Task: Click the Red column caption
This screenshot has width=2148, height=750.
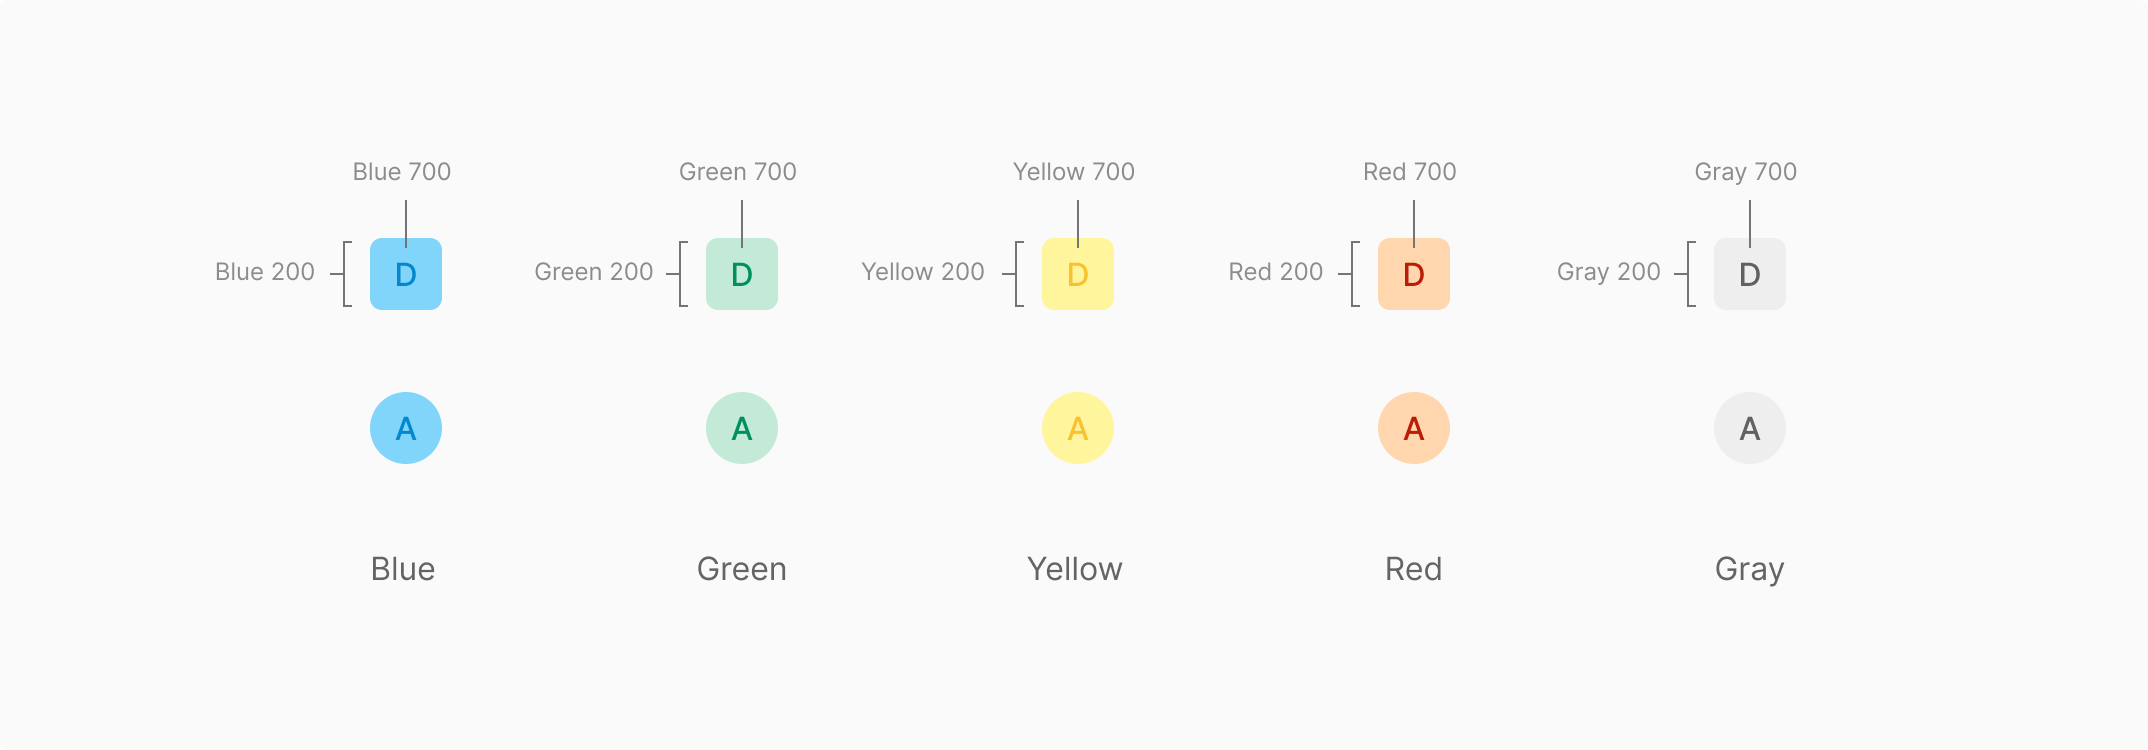Action: tap(1414, 569)
